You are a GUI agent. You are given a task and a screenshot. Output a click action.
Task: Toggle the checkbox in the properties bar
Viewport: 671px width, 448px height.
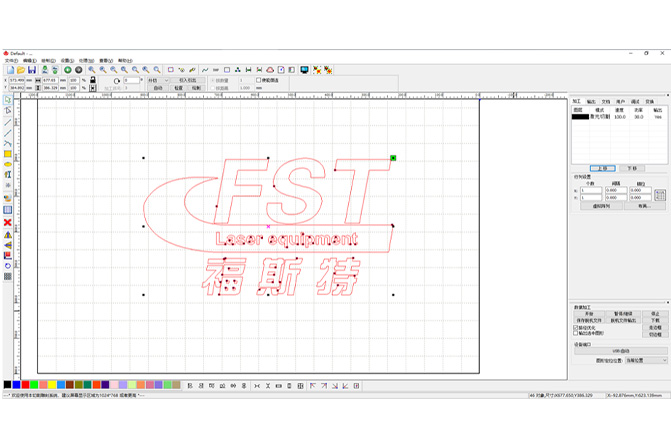coord(258,80)
